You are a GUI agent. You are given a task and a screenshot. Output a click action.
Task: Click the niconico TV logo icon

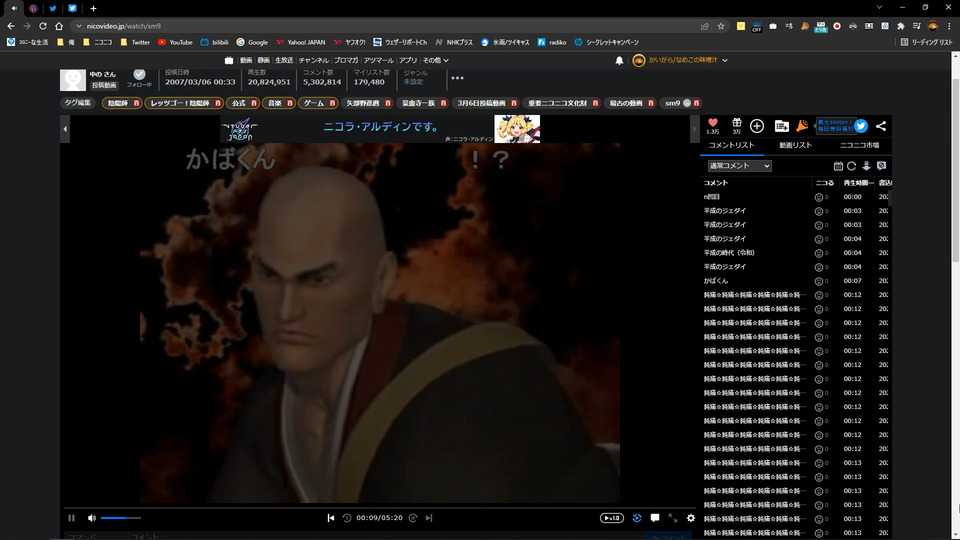pos(229,60)
